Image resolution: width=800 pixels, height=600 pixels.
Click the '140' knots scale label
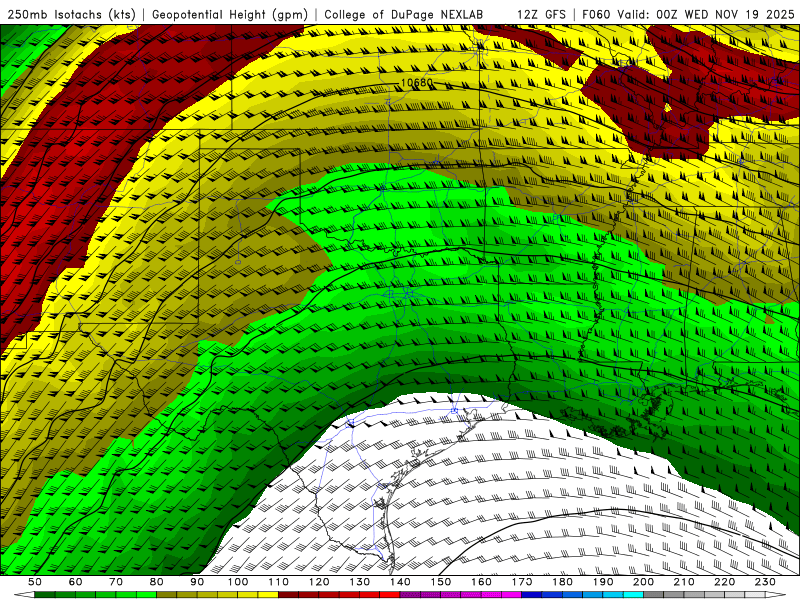tap(400, 582)
